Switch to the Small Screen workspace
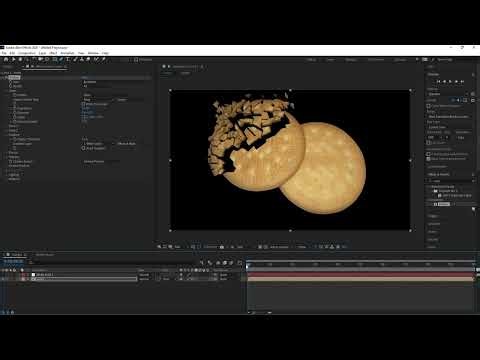The height and width of the screenshot is (360, 480). coord(376,60)
